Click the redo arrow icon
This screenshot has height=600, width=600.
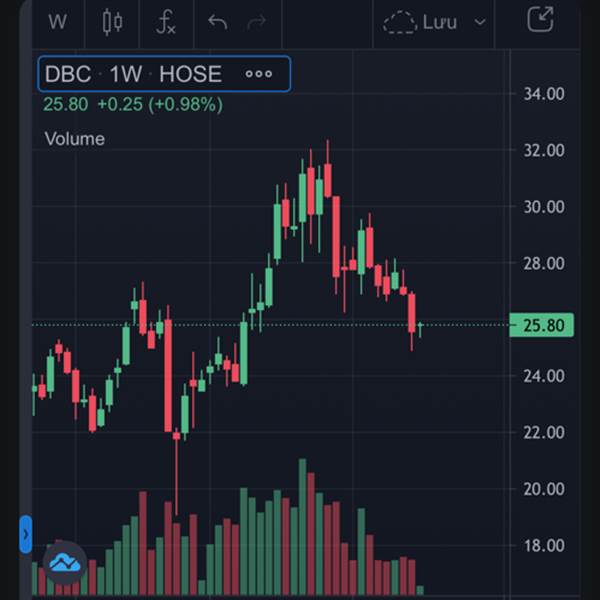click(256, 22)
